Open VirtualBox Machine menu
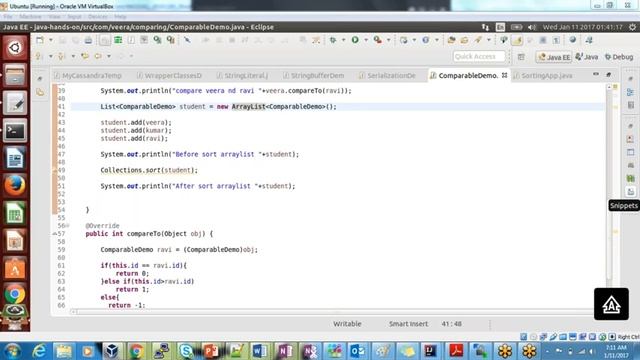 31,17
